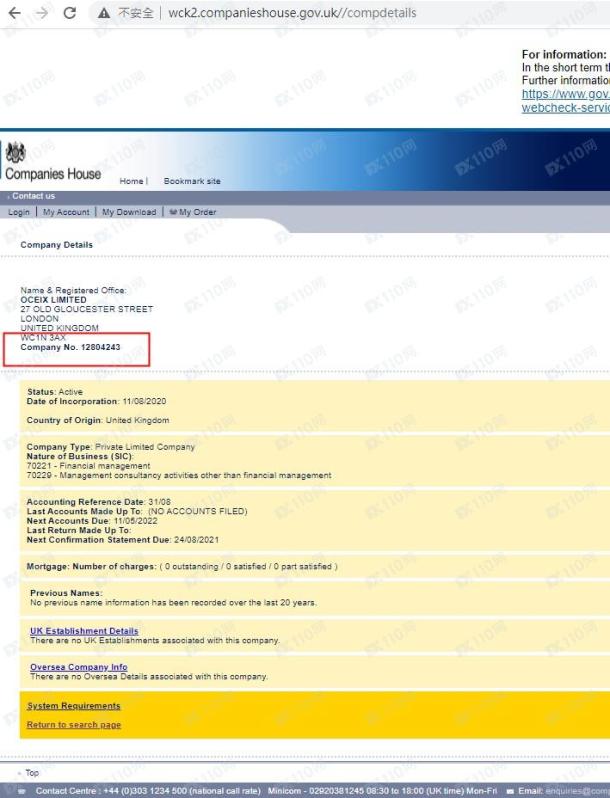
Task: Open System Requirements link
Action: (x=73, y=706)
